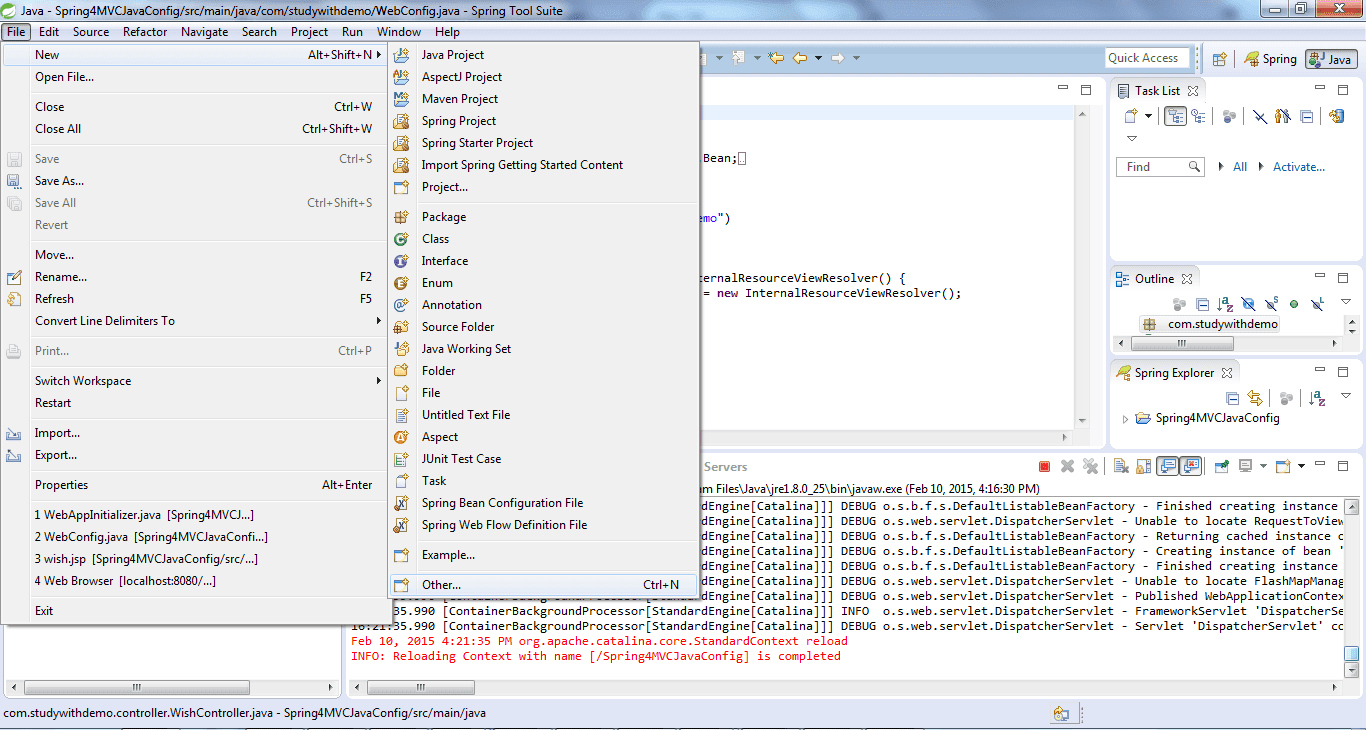1366x730 pixels.
Task: Click Switch Workspace in the File menu
Action: click(196, 381)
